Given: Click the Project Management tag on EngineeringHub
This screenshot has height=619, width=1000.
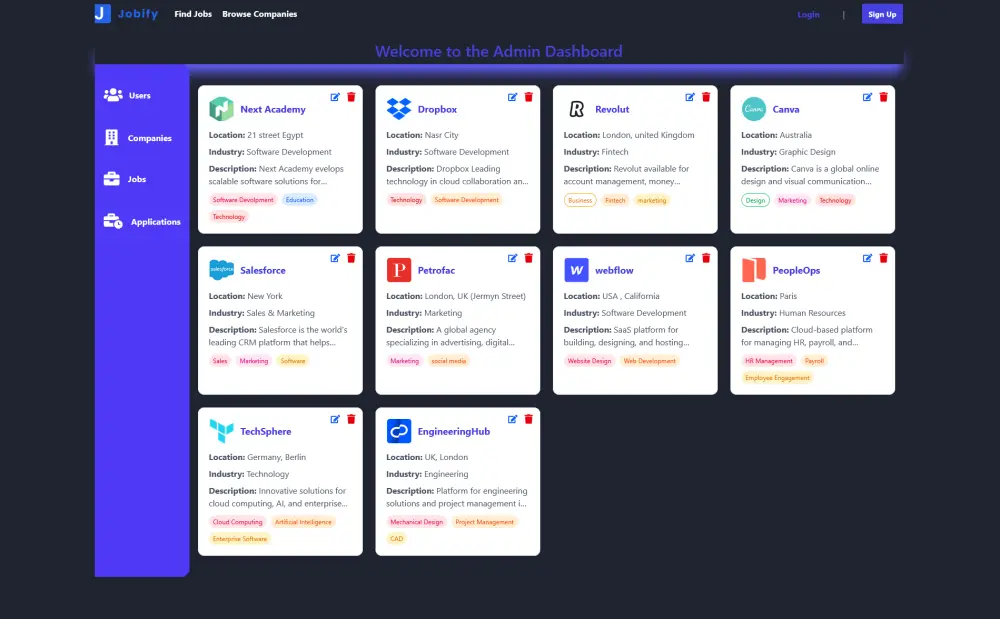Looking at the screenshot, I should click(x=484, y=521).
